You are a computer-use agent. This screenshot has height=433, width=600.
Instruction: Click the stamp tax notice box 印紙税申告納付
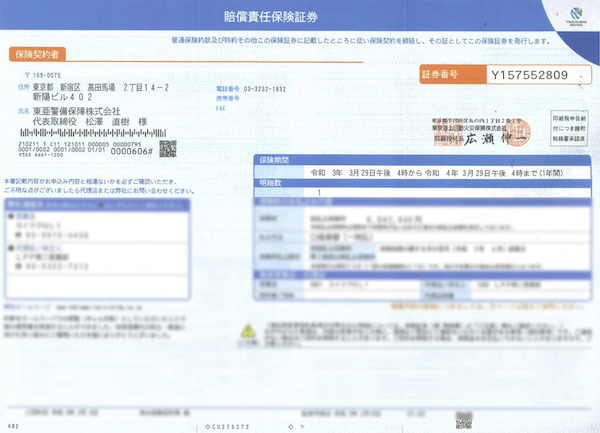click(x=569, y=129)
